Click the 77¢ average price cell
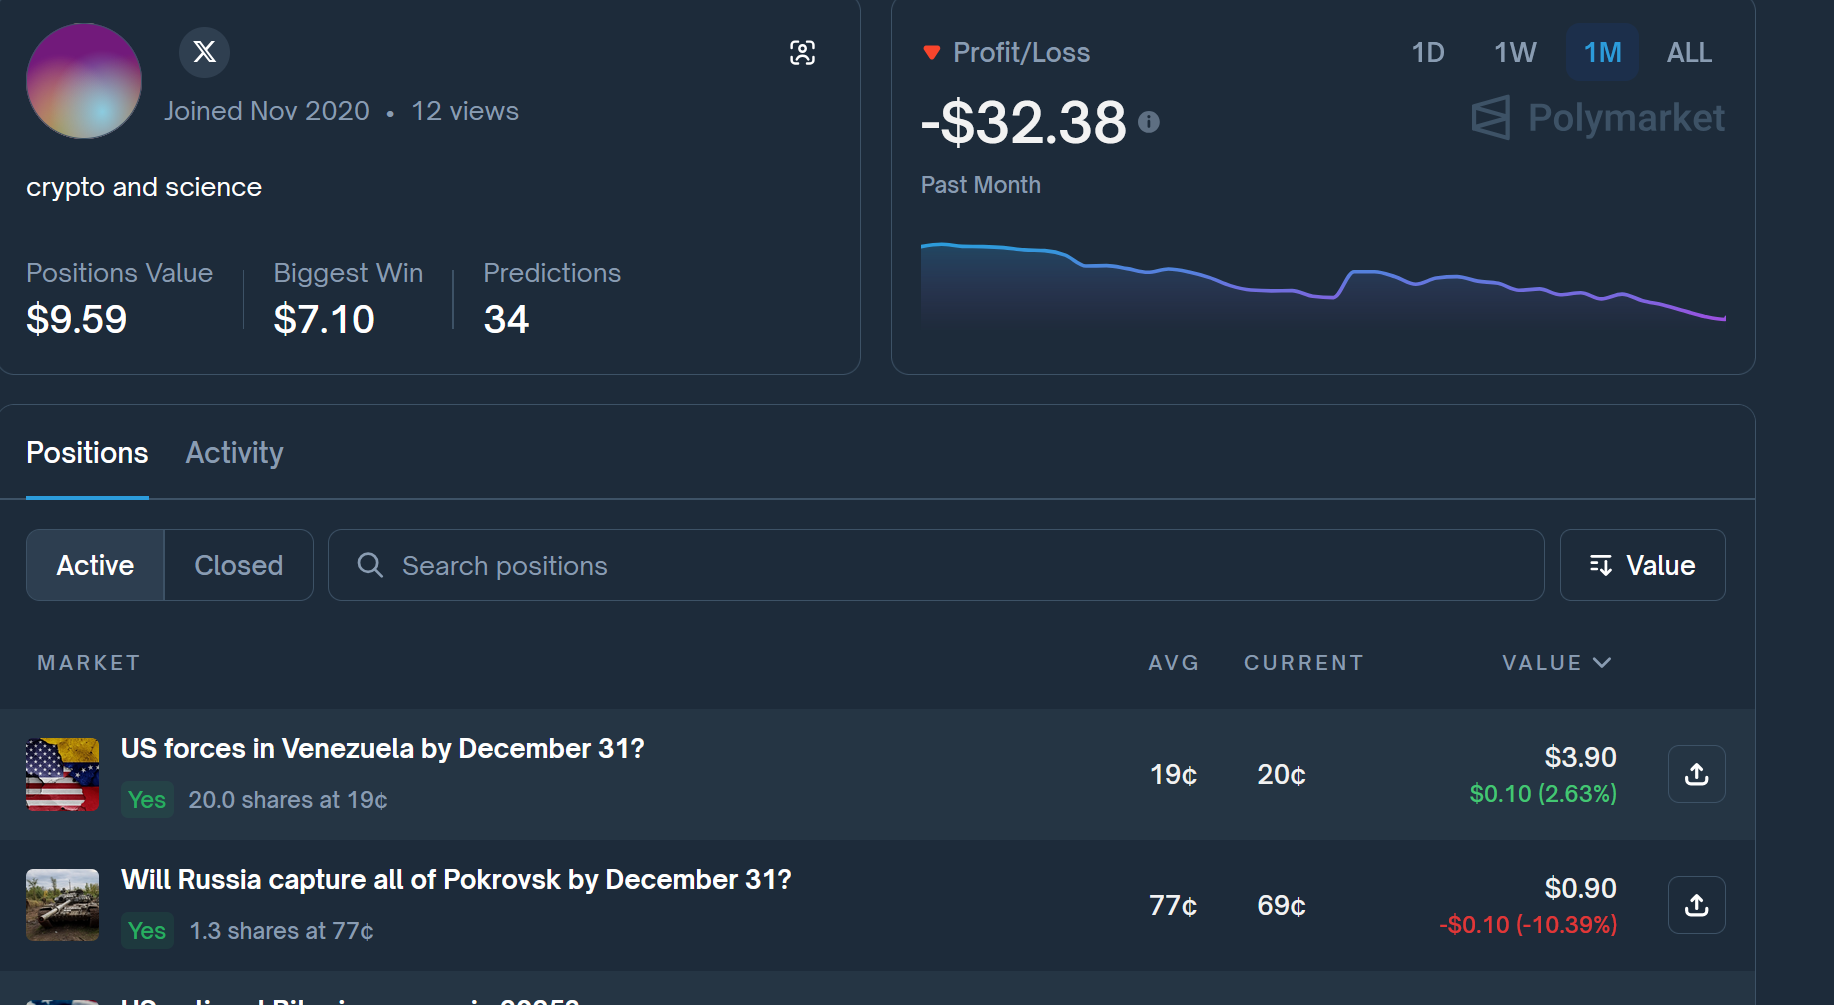 tap(1173, 905)
